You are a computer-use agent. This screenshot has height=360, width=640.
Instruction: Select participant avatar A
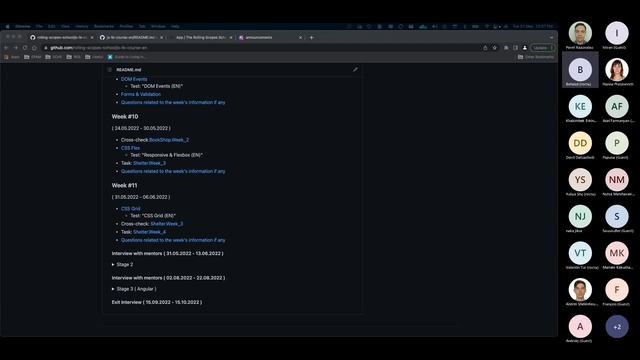pyautogui.click(x=580, y=327)
